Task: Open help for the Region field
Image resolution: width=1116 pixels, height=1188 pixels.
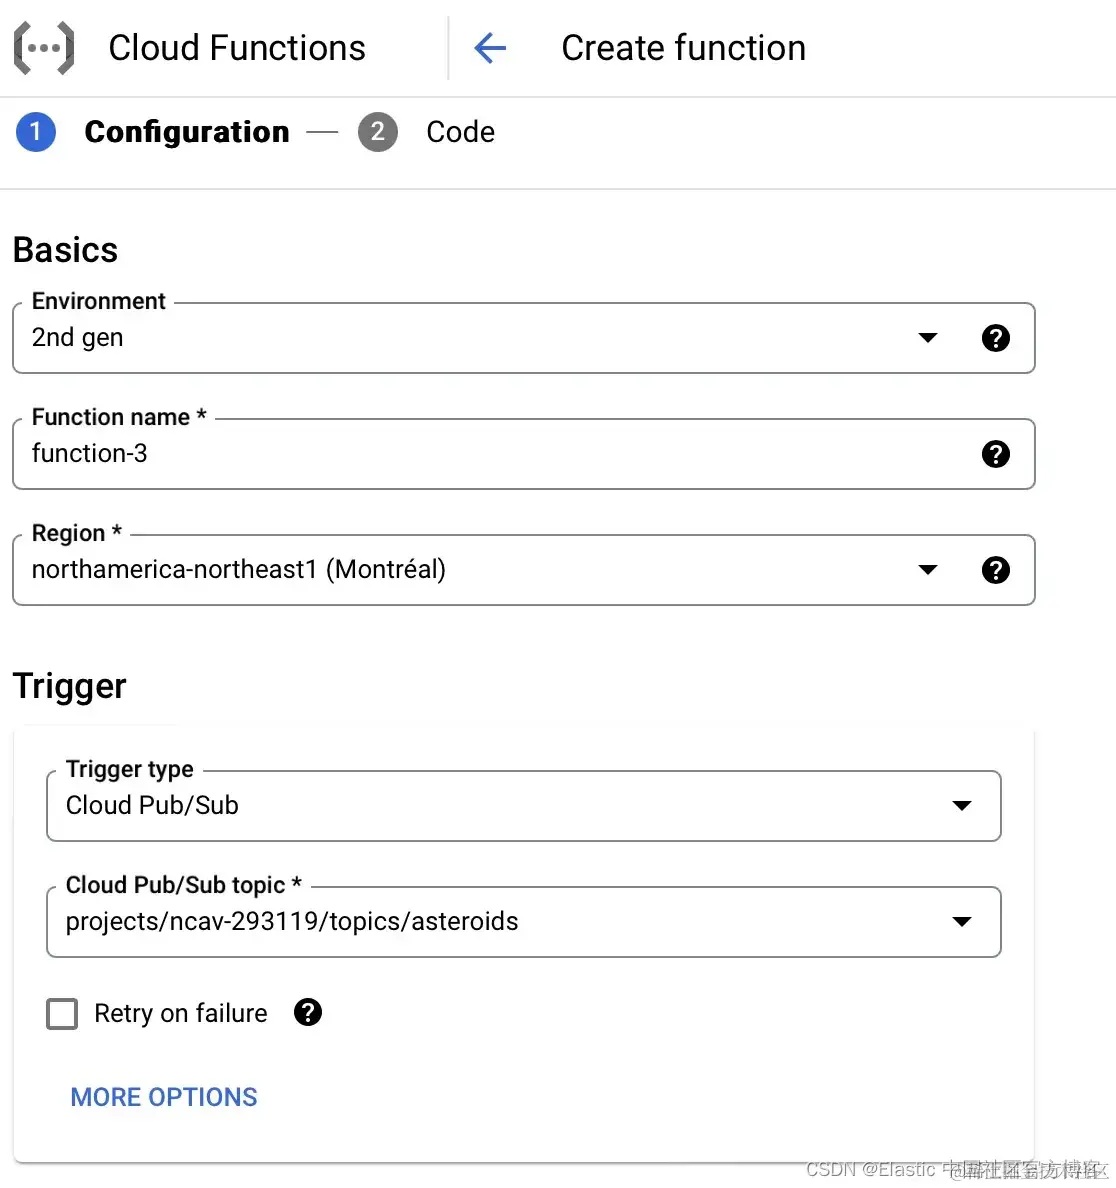Action: tap(995, 570)
